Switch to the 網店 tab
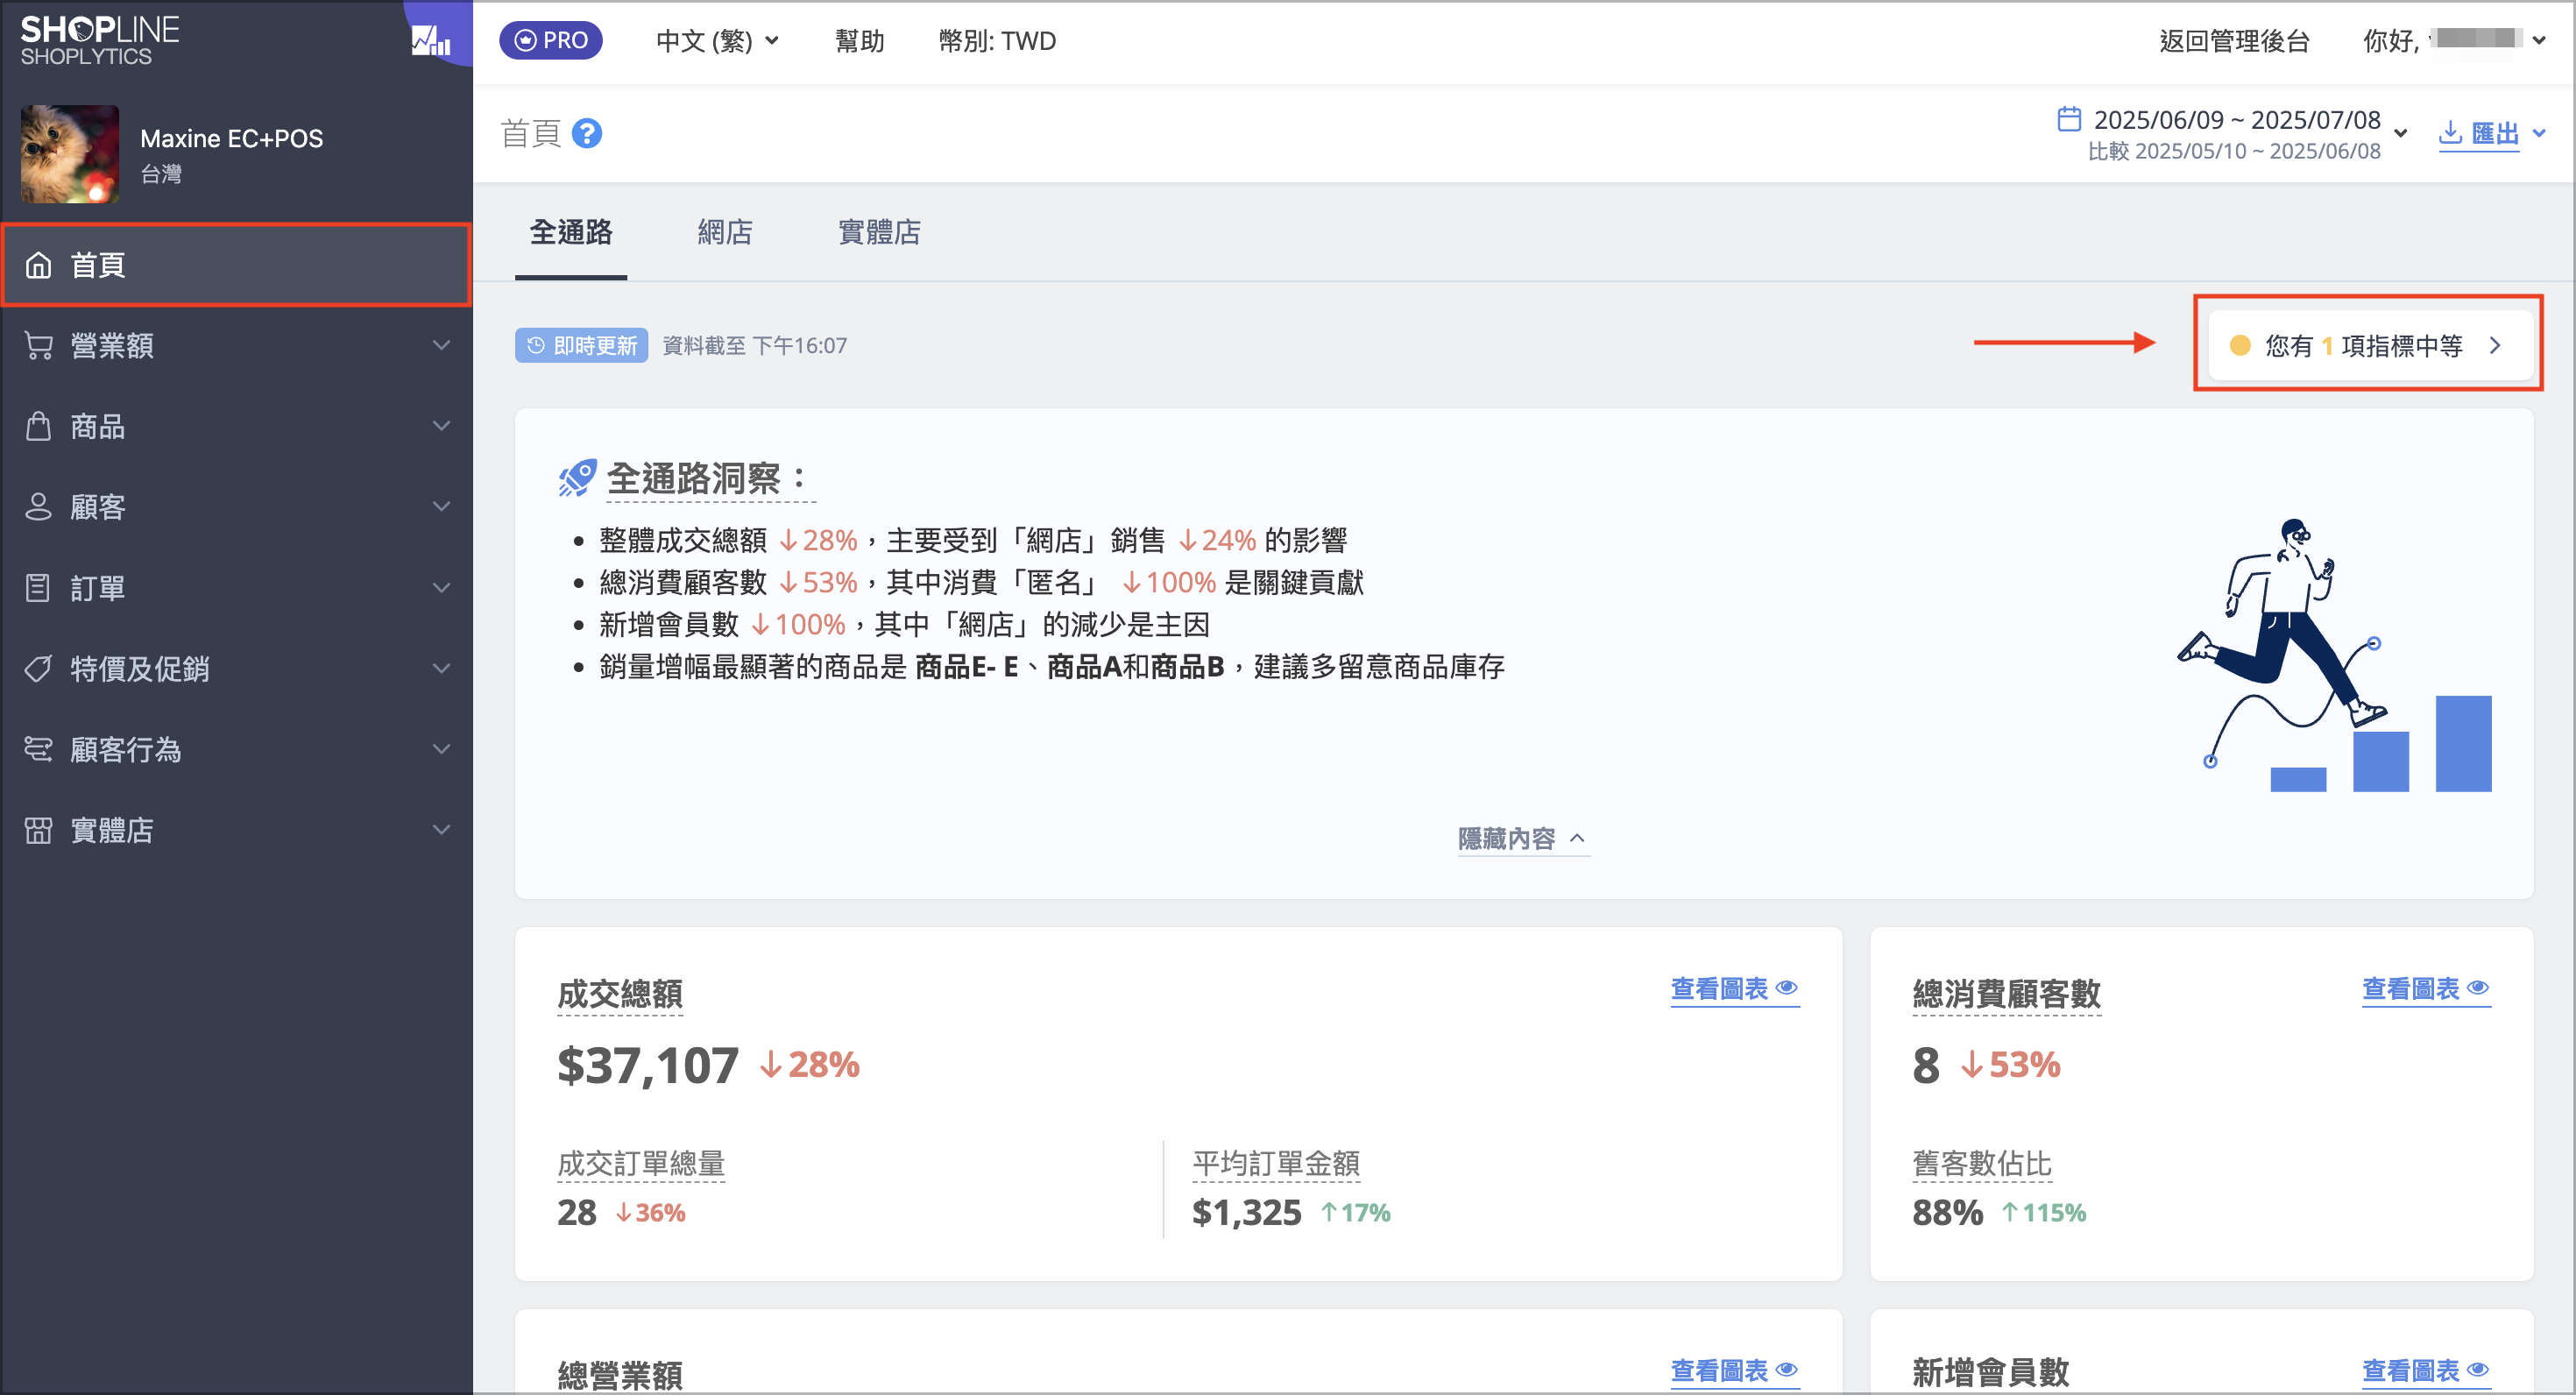Screen dimensions: 2576x1395 725,231
